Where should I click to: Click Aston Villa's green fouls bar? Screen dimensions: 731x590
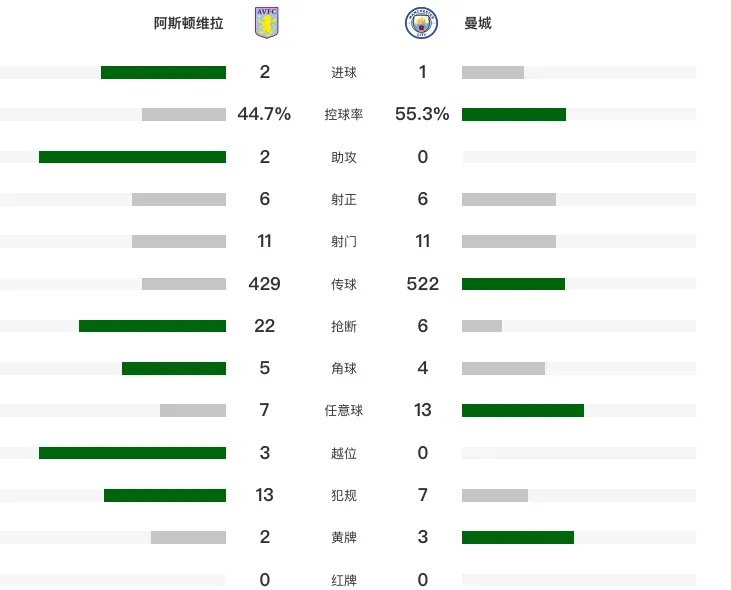click(165, 495)
